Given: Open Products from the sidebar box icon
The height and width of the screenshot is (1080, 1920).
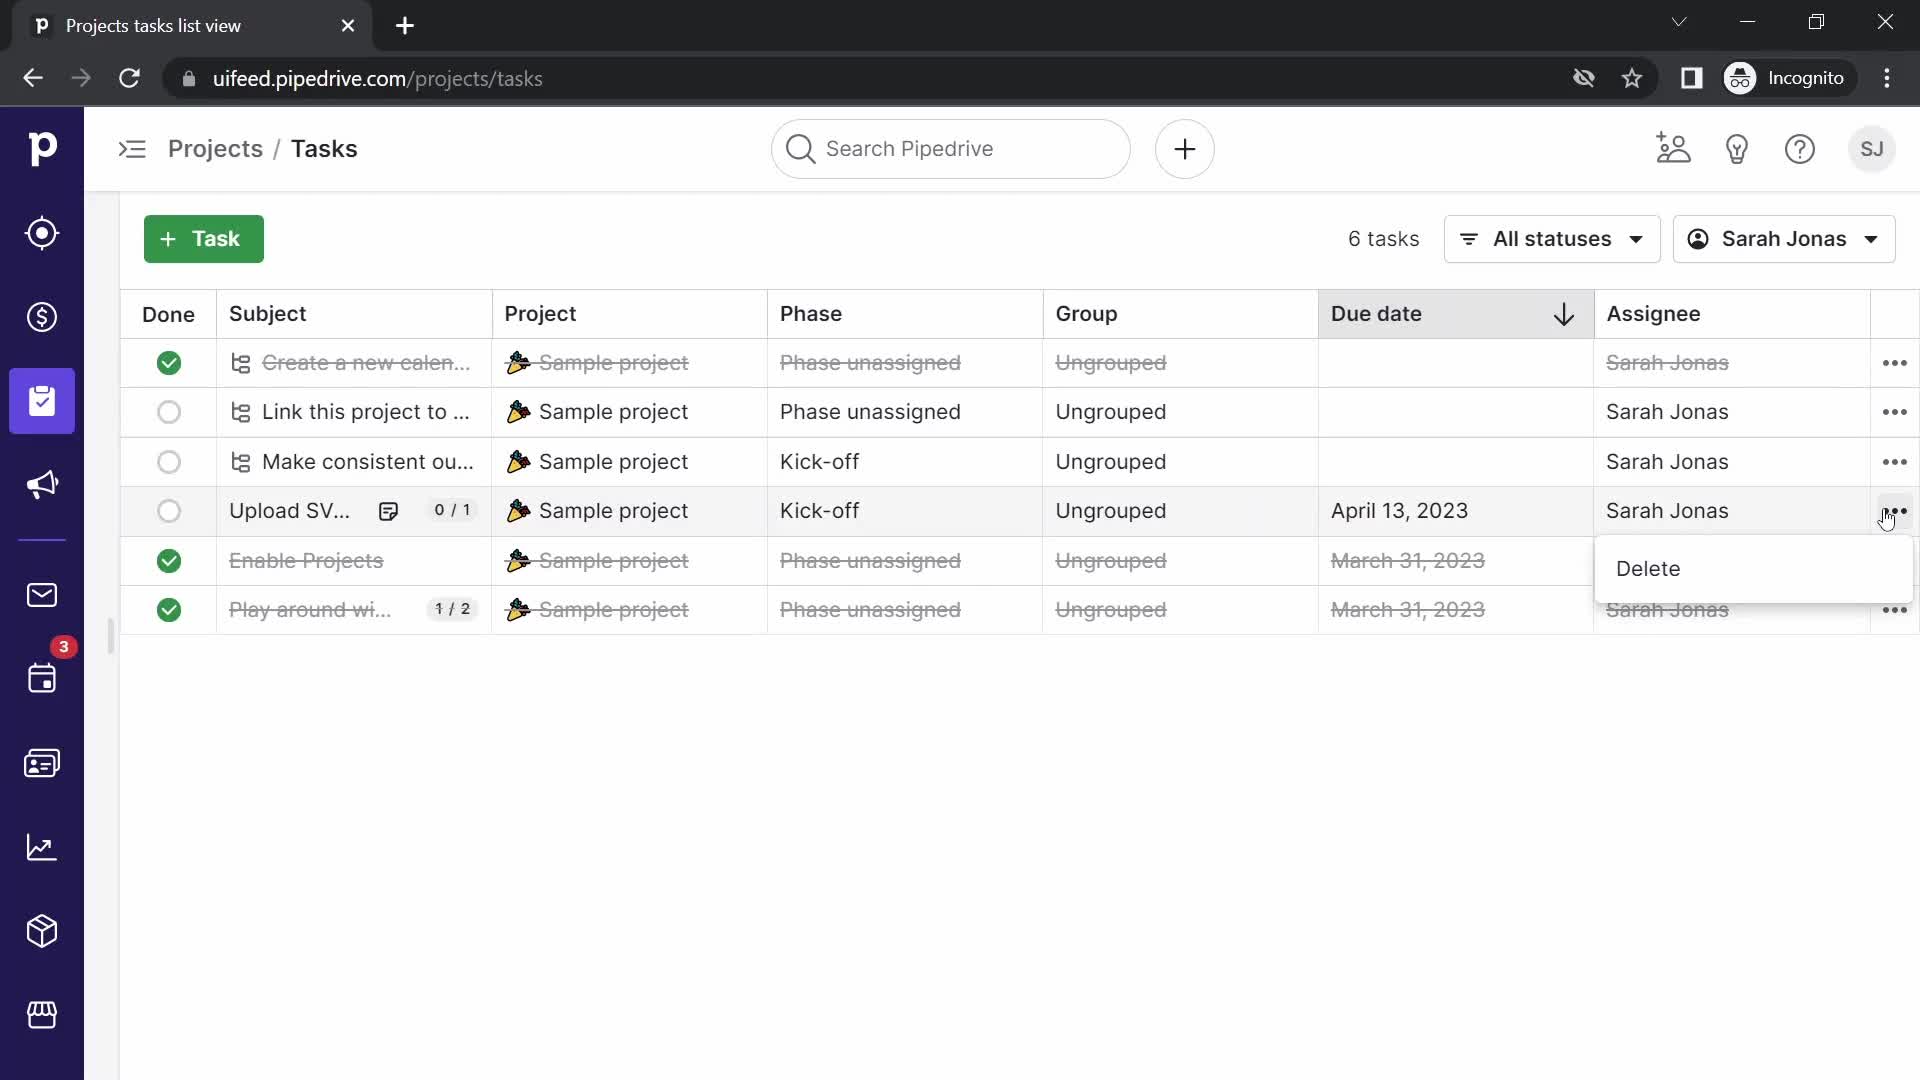Looking at the screenshot, I should click(x=42, y=931).
